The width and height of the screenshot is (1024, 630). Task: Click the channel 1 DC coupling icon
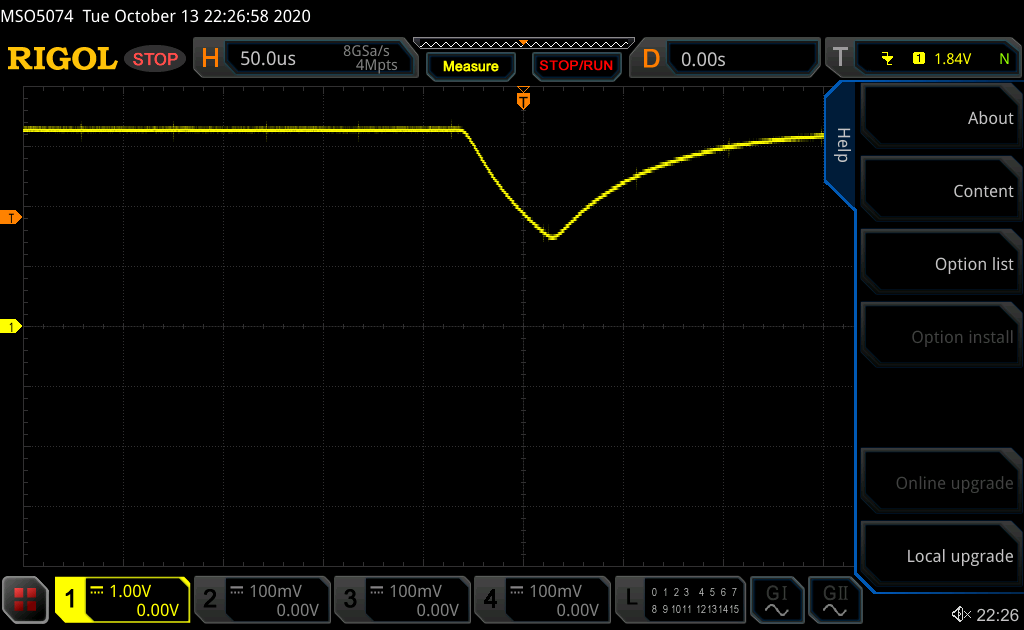pos(97,591)
